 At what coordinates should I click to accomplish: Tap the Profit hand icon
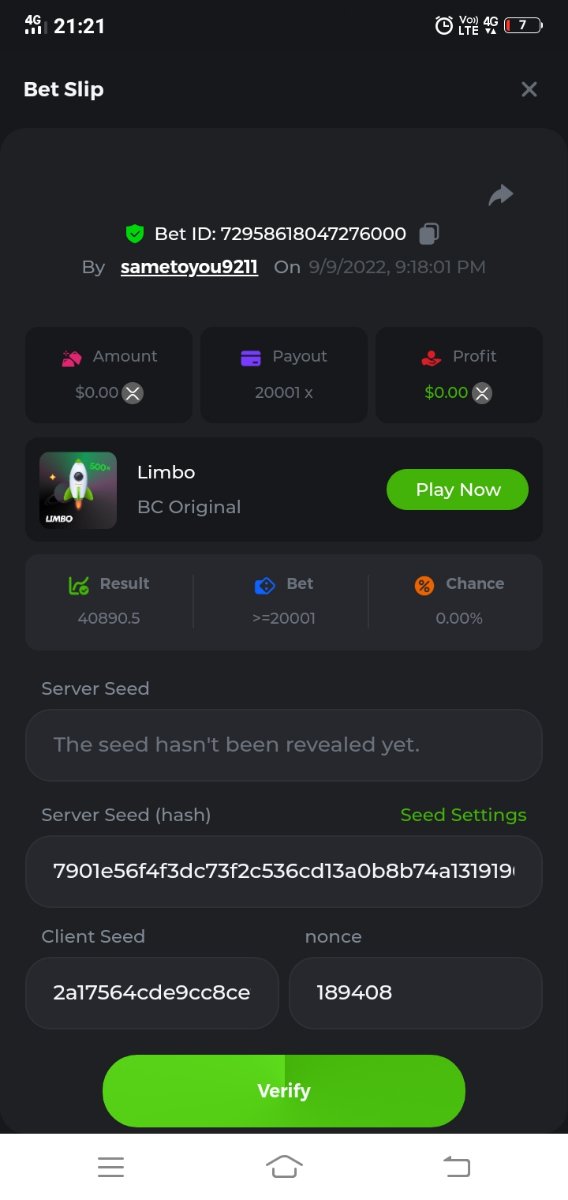click(431, 357)
